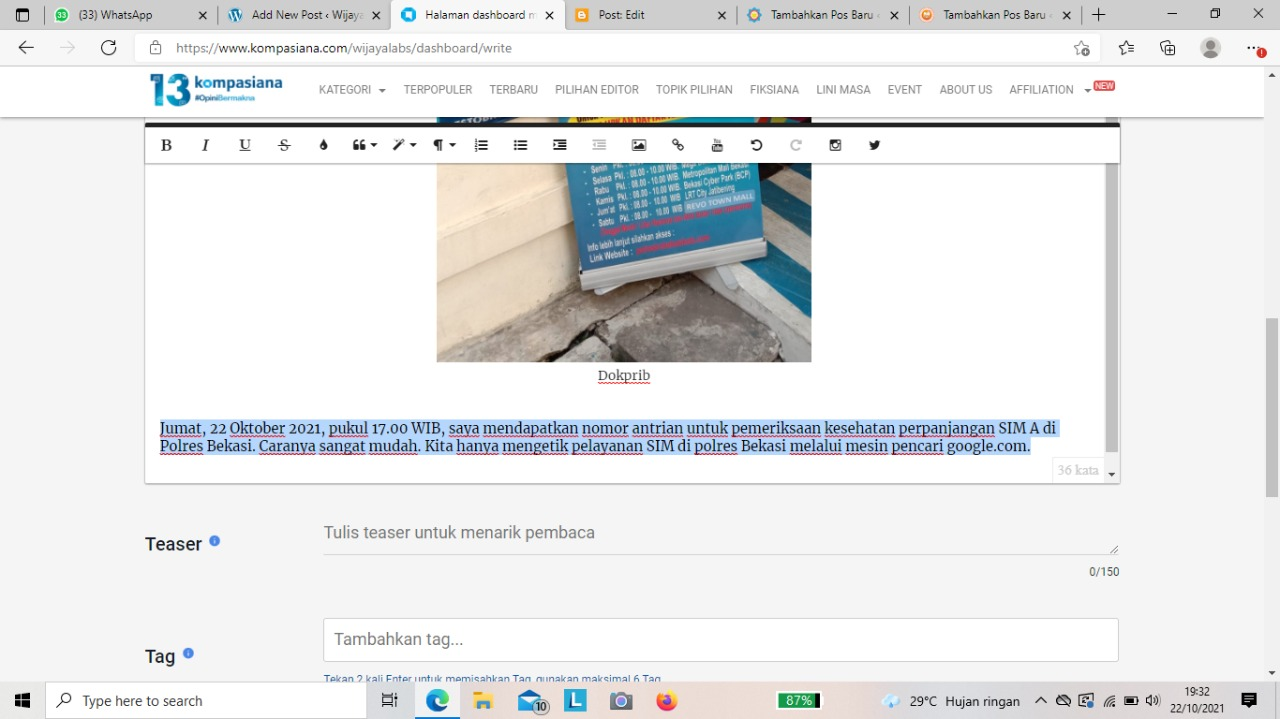Open the magic wand style dropdown
Image resolution: width=1280 pixels, height=719 pixels.
tap(404, 145)
